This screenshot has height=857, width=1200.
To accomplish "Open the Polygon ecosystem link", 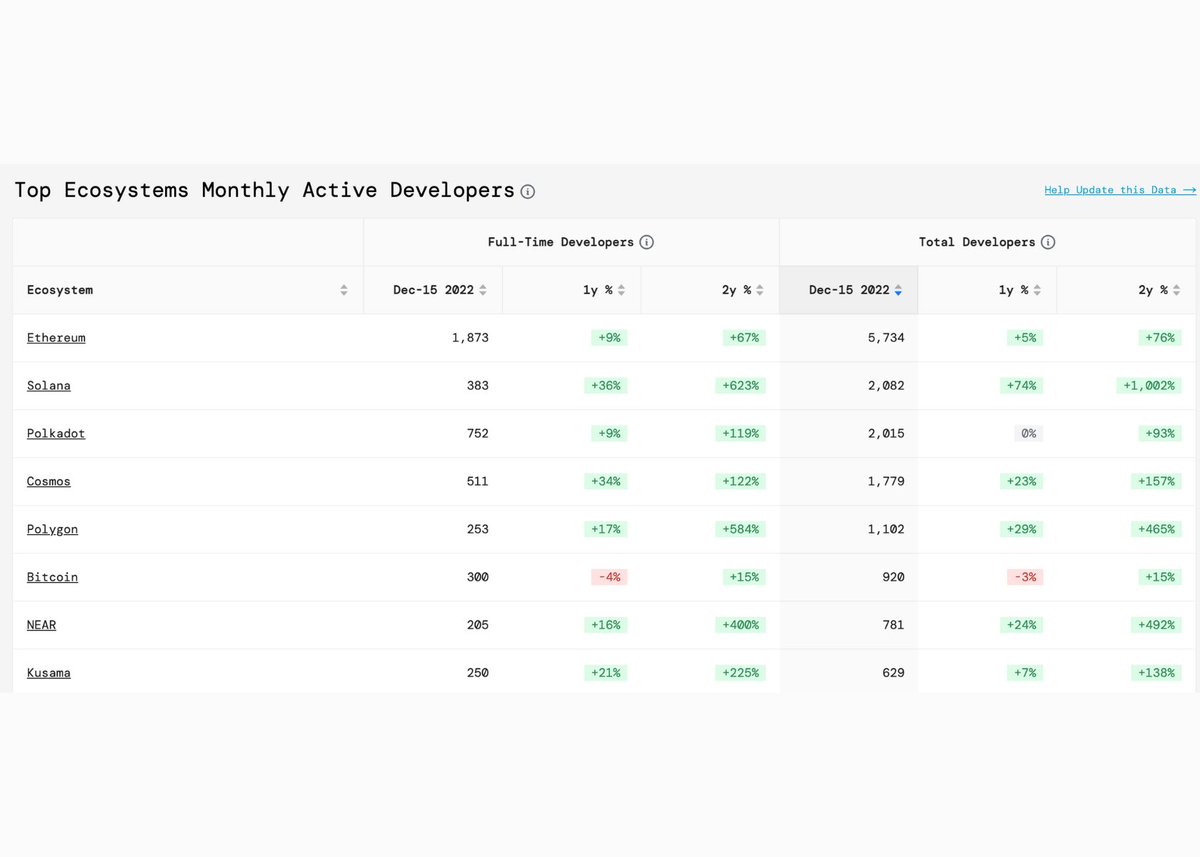I will coord(52,530).
